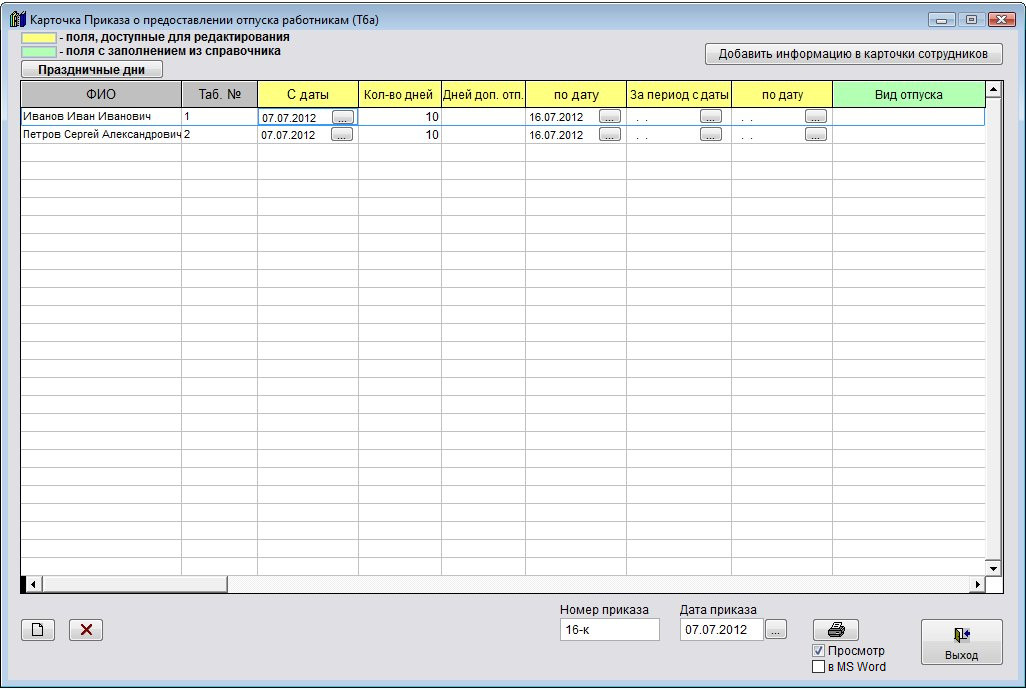Click Добавить информацию в карточки сотрудников
Viewport: 1026px width, 690px height.
click(x=853, y=54)
